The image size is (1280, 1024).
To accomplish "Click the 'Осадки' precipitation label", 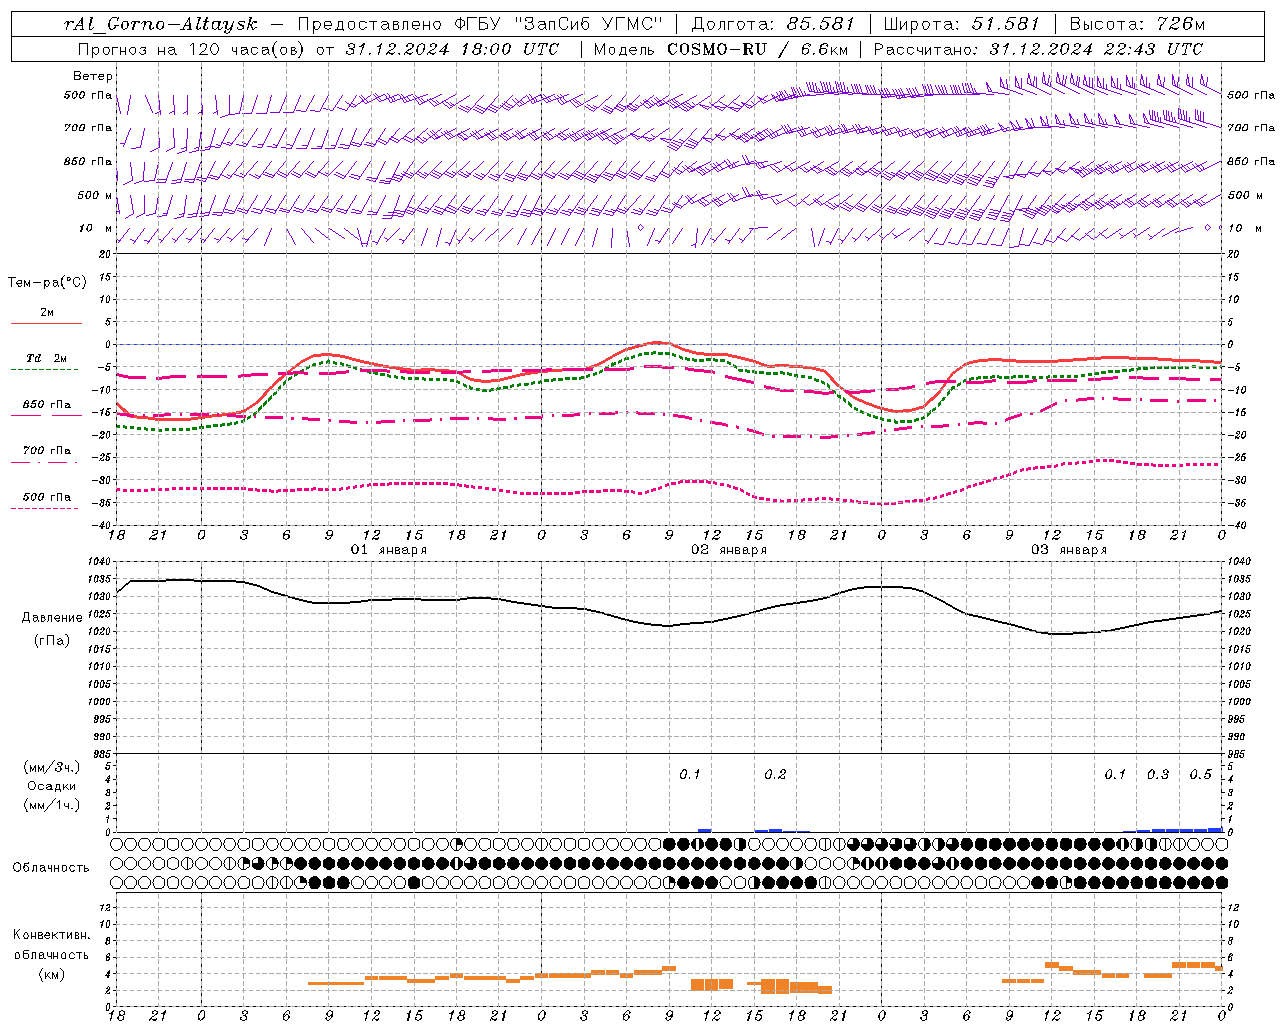I will 52,786.
